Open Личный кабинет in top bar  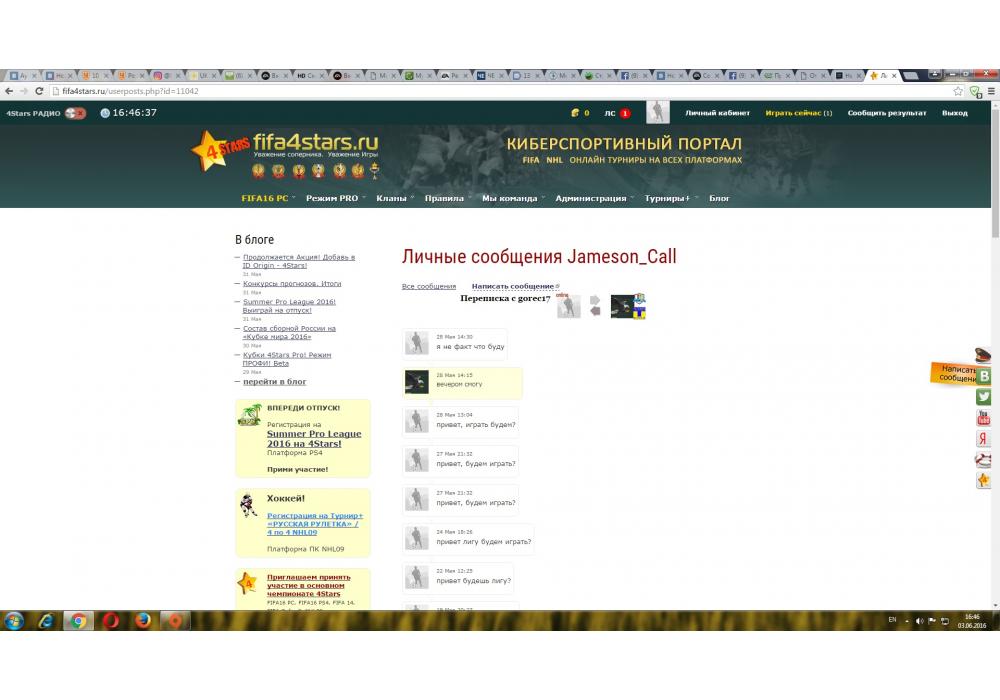pos(717,113)
